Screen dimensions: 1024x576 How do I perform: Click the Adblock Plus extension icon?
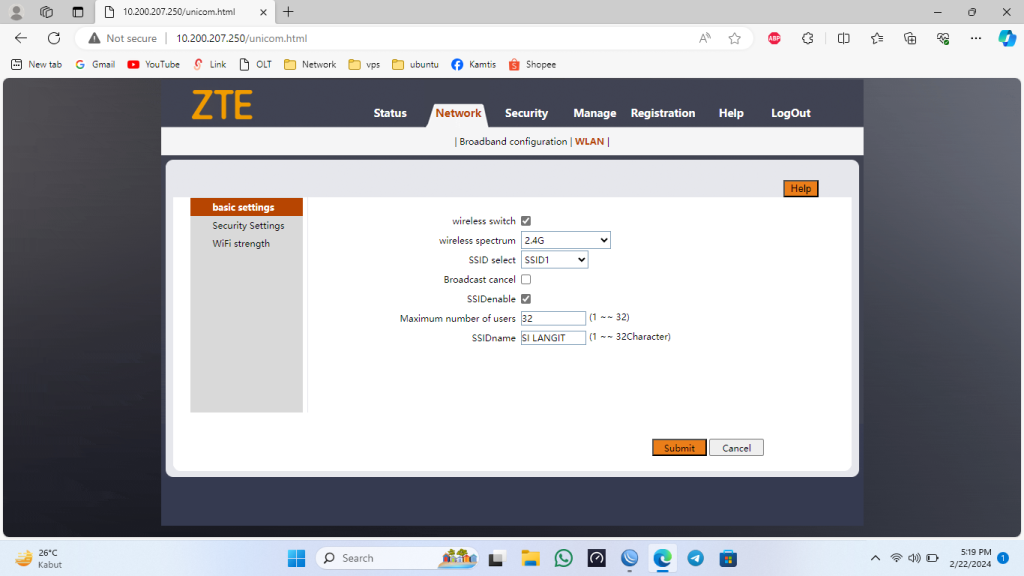tap(774, 38)
